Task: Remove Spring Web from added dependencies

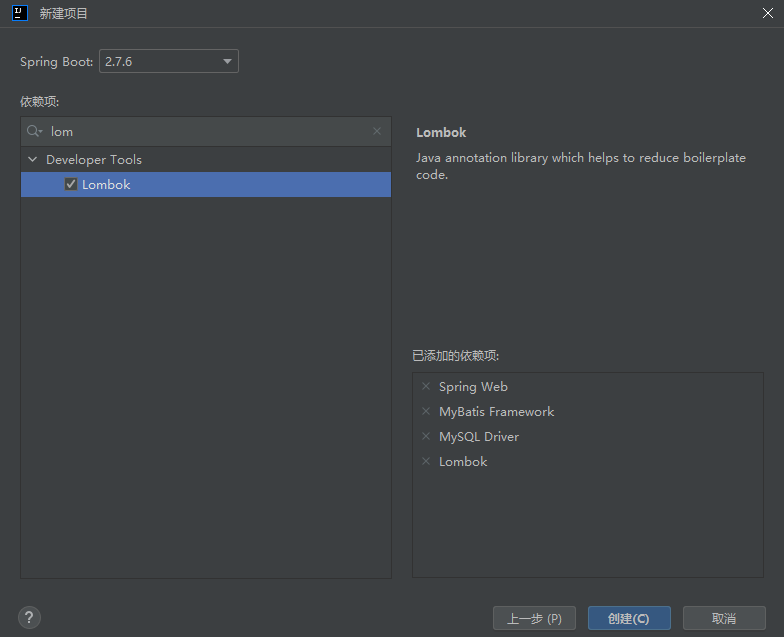Action: click(426, 386)
